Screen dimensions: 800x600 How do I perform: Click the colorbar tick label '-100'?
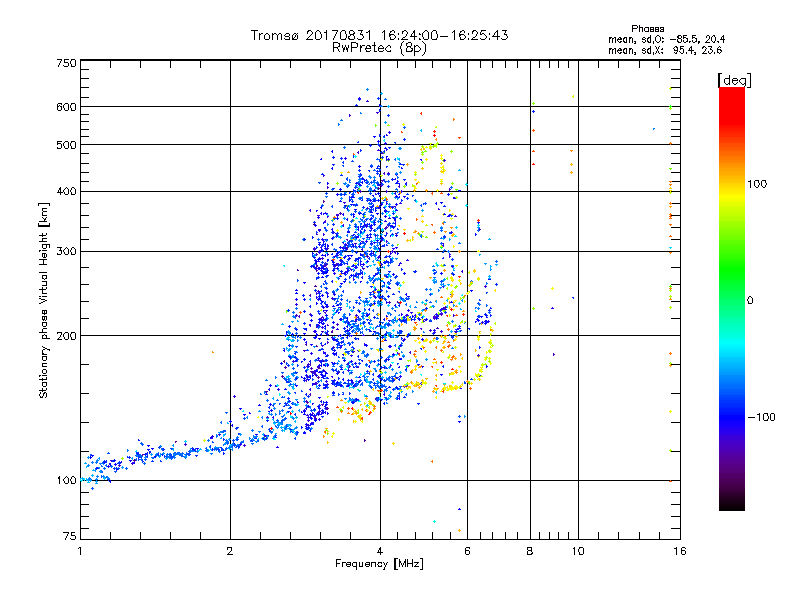(761, 417)
